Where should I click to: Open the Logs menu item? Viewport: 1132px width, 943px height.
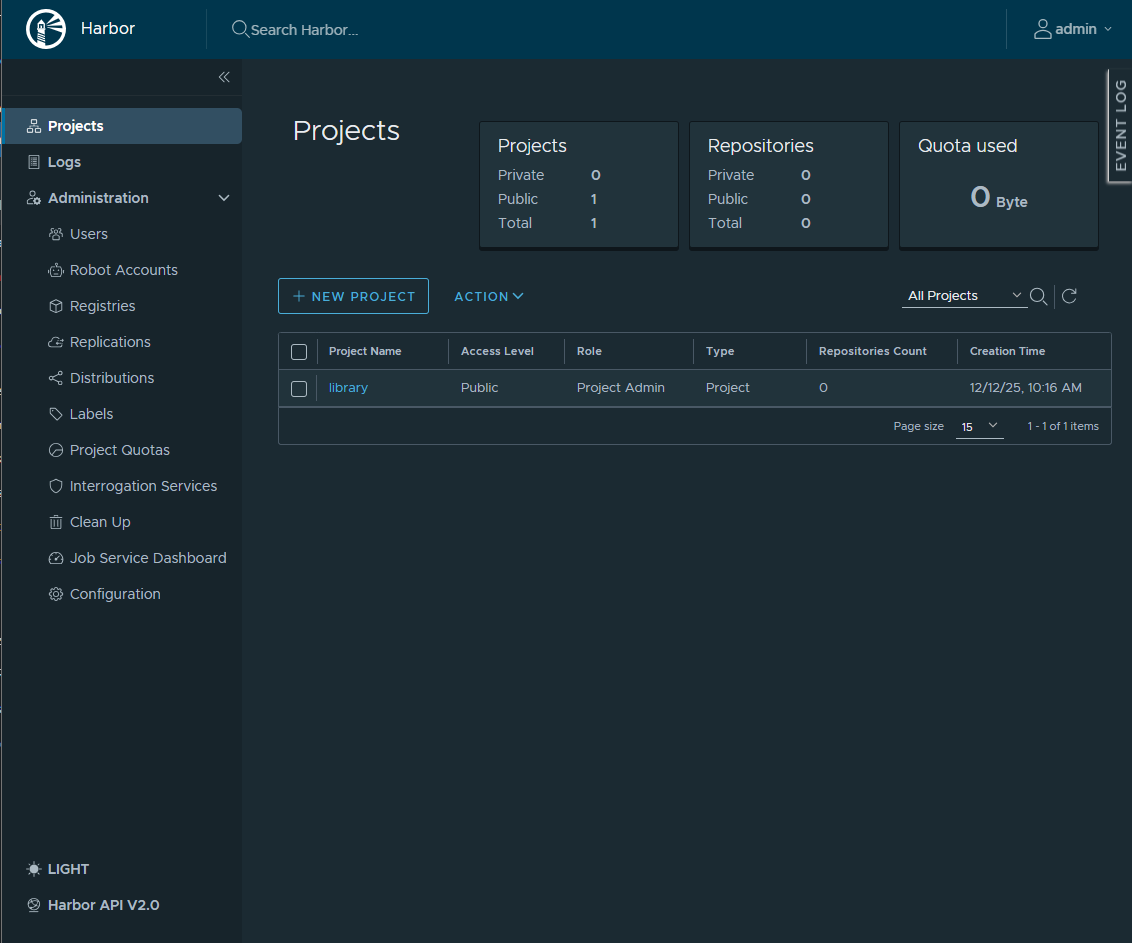(x=64, y=162)
